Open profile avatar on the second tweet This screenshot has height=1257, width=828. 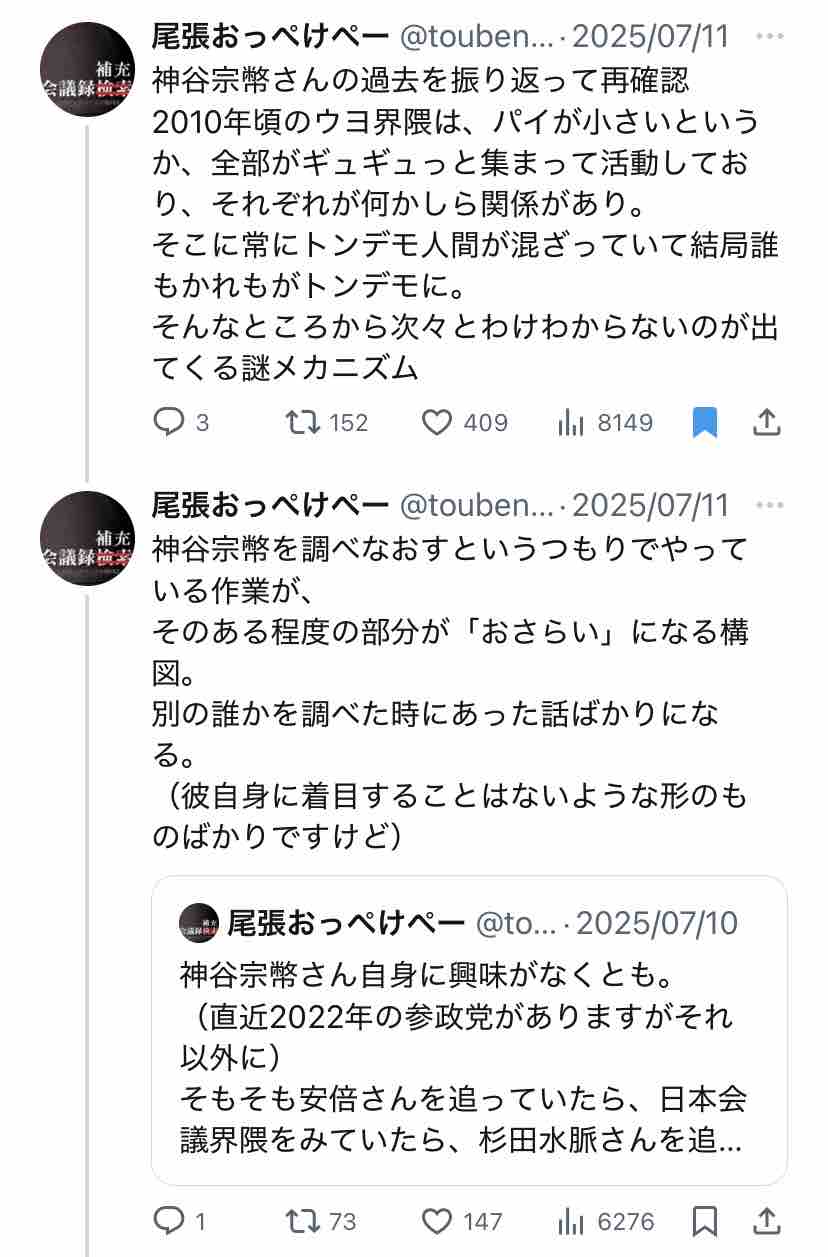point(87,538)
